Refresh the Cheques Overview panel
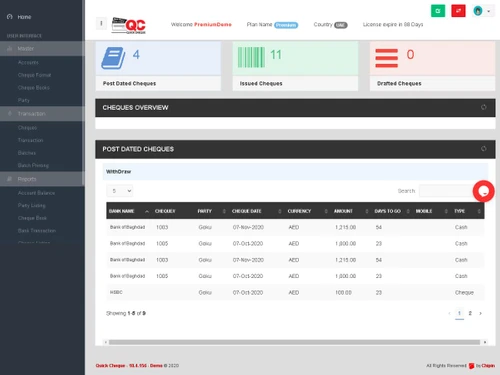This screenshot has width=500, height=375. pos(484,107)
